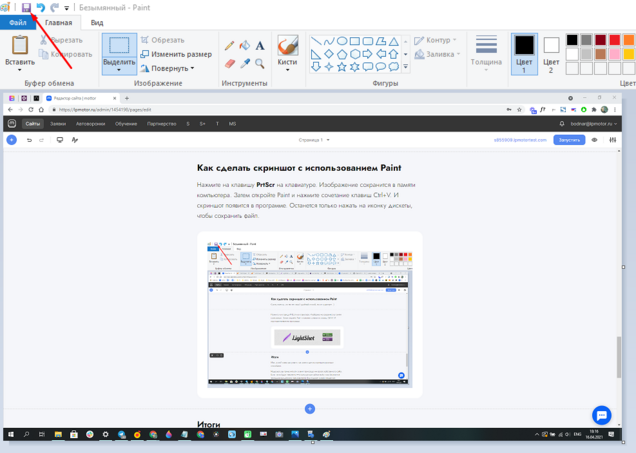Switch to the Вид ribbon tab
The width and height of the screenshot is (636, 453).
click(x=97, y=23)
